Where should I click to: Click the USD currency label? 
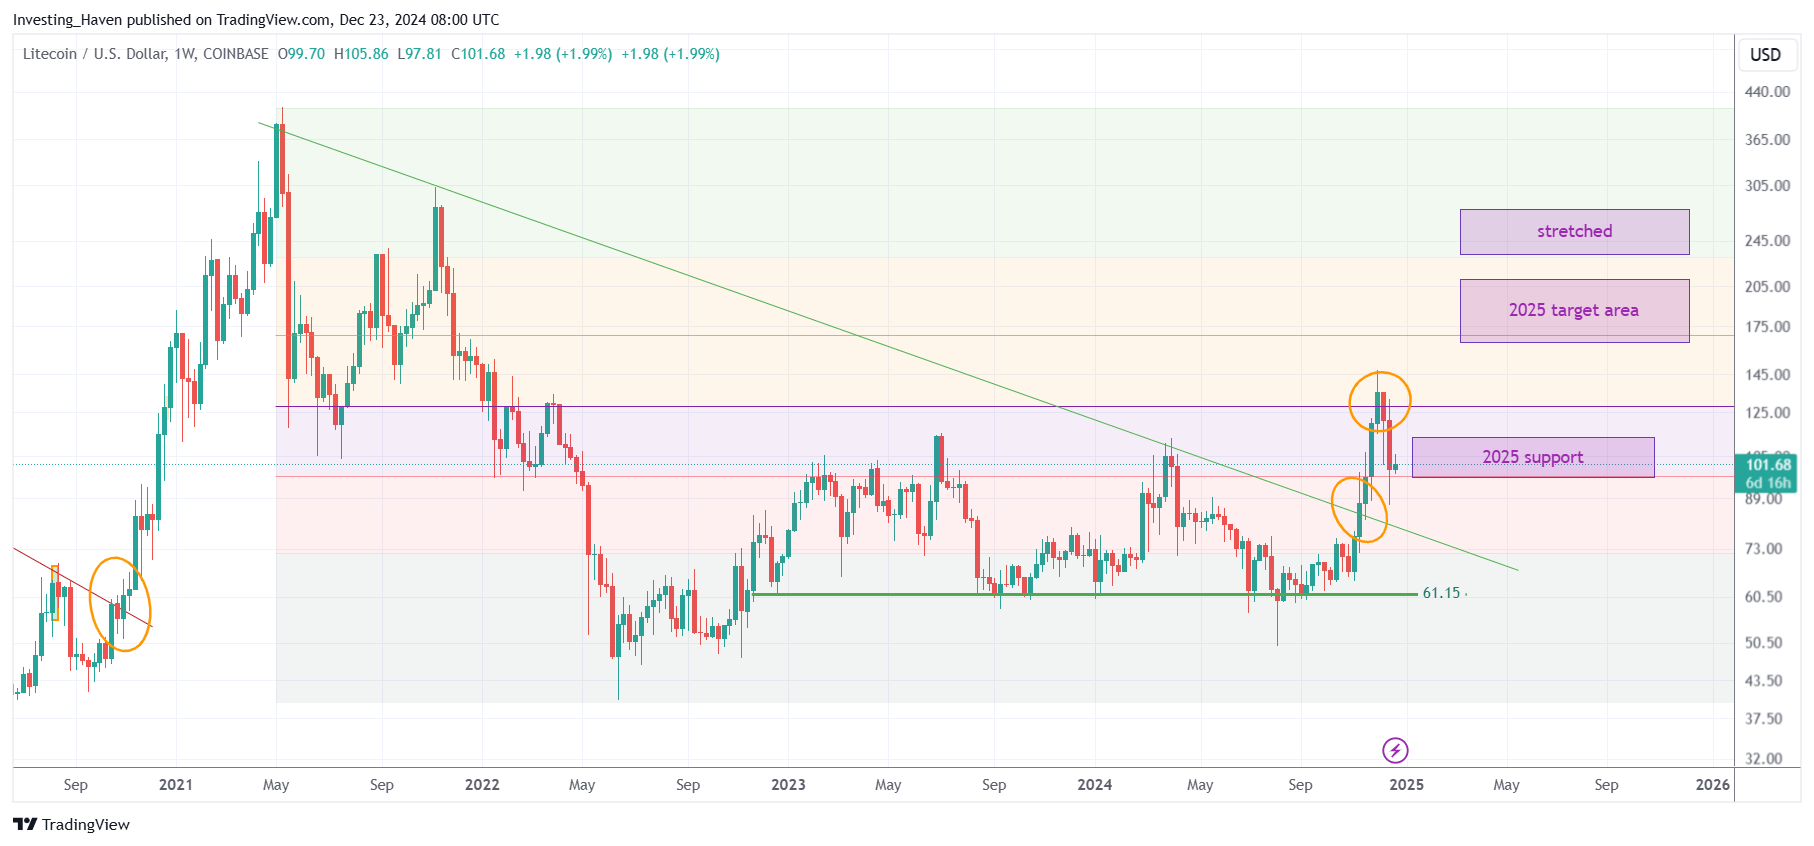[x=1765, y=55]
